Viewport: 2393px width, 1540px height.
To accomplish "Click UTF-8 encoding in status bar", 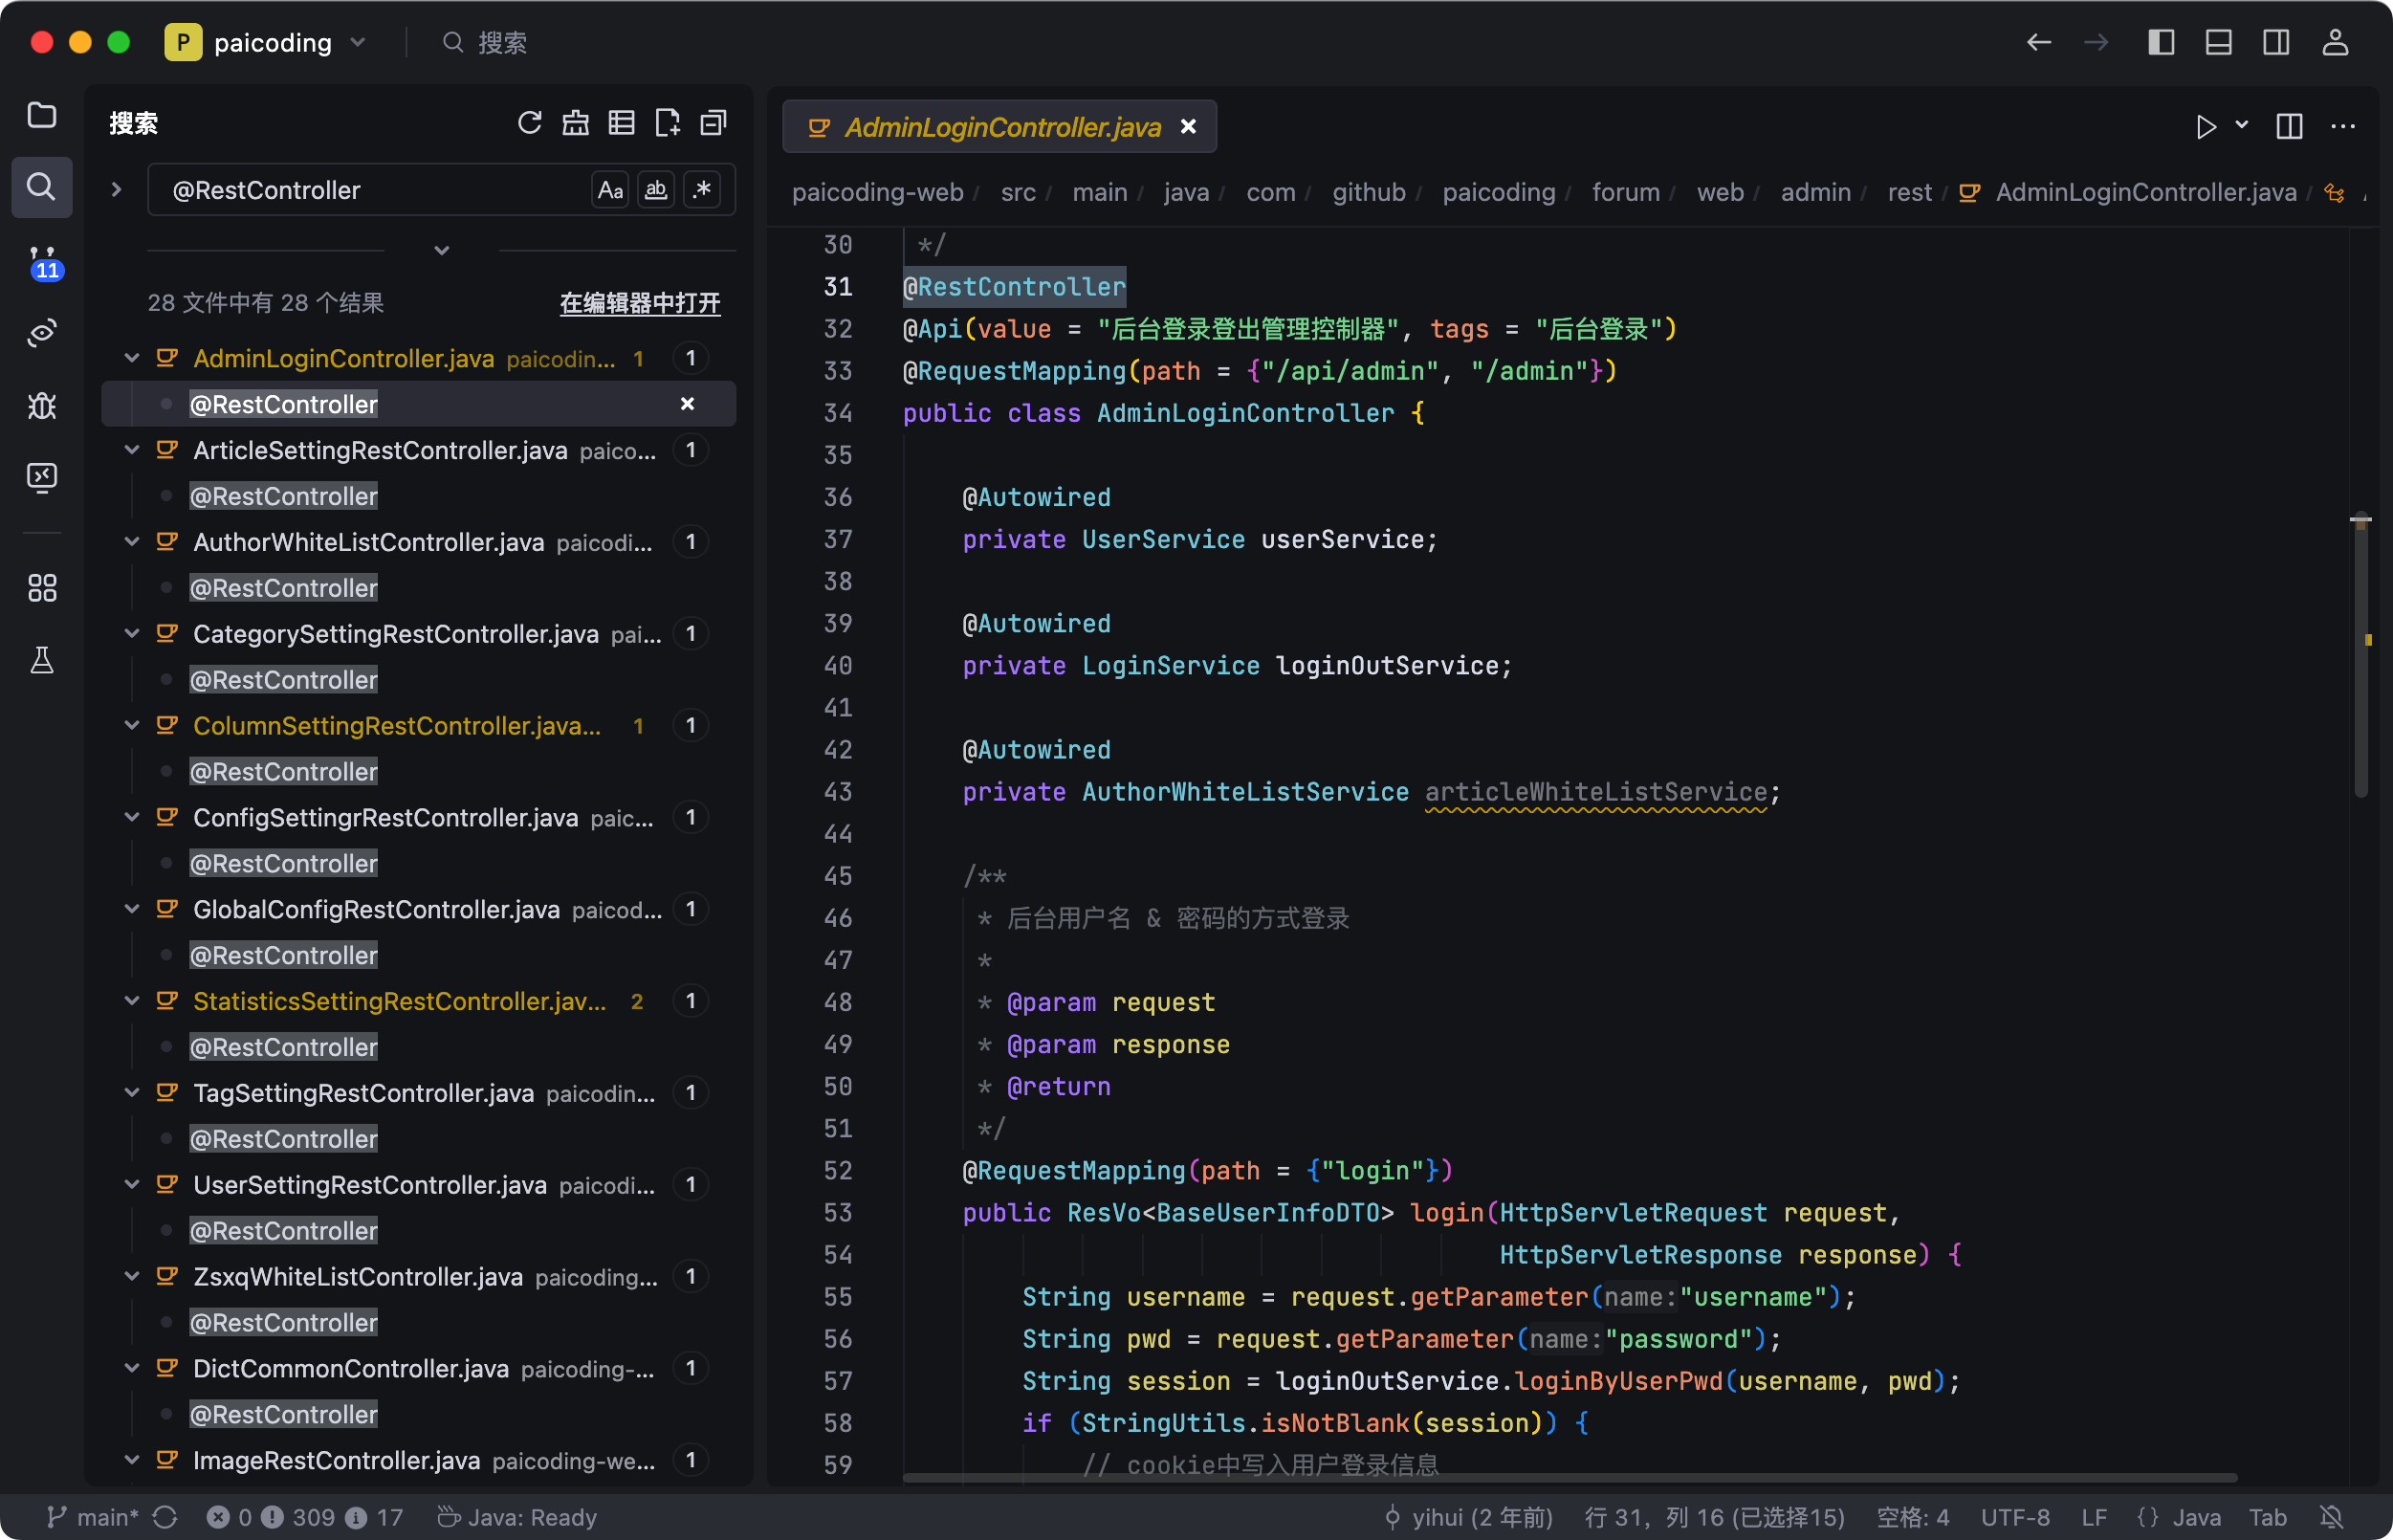I will pyautogui.click(x=2015, y=1517).
